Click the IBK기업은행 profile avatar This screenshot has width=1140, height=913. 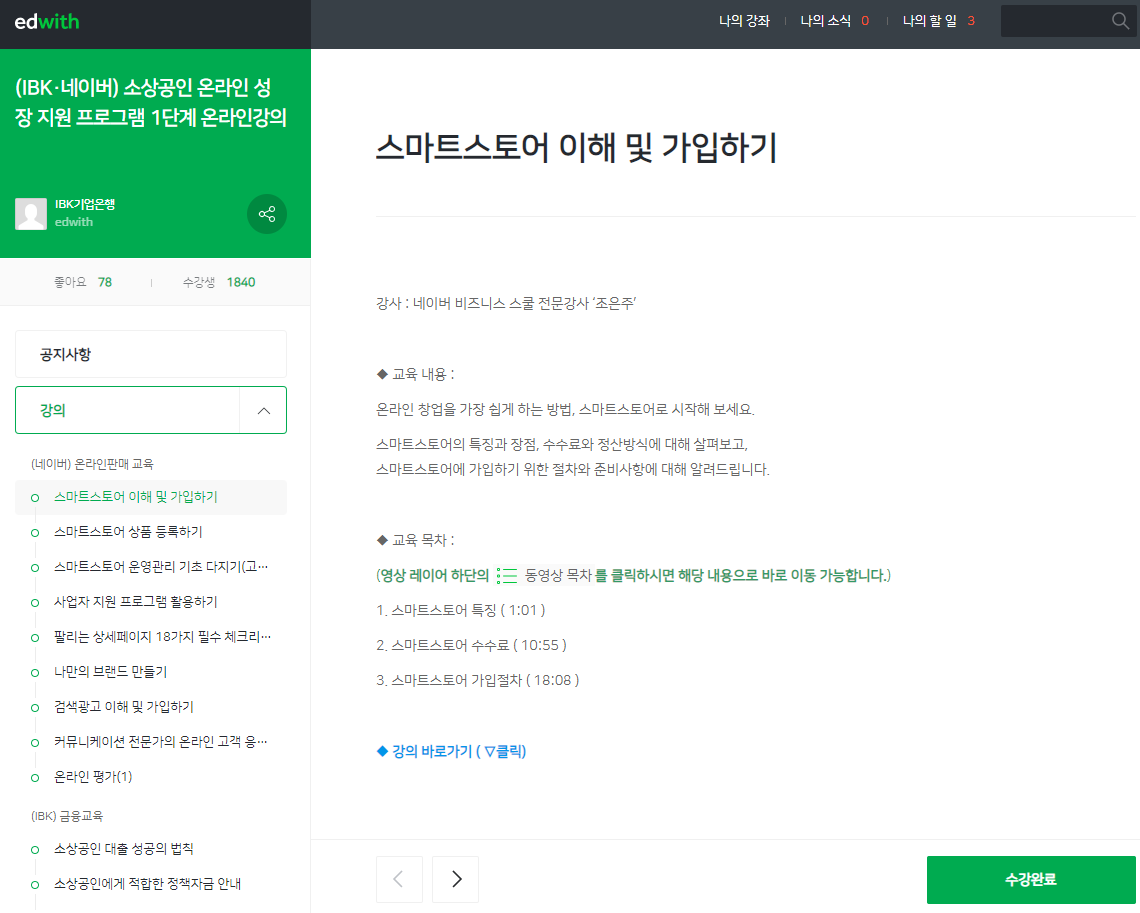[x=31, y=214]
